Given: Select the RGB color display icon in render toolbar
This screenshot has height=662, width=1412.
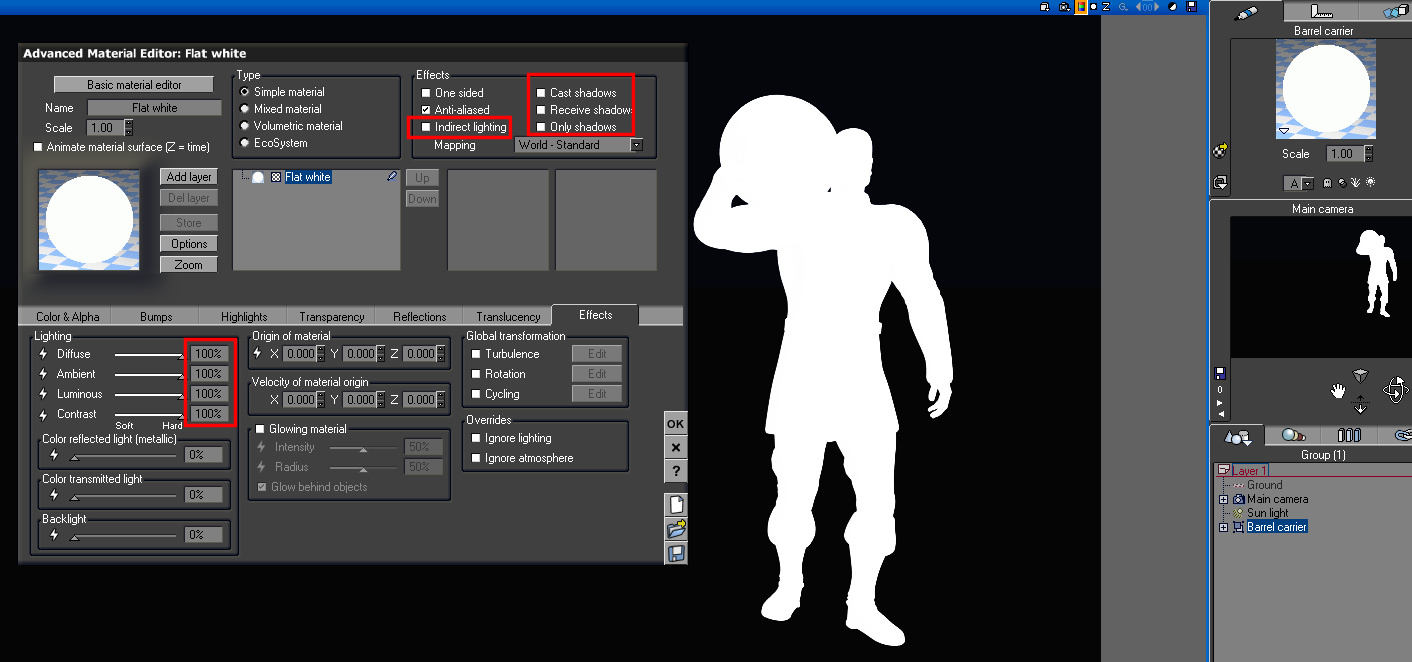Looking at the screenshot, I should tap(1081, 6).
